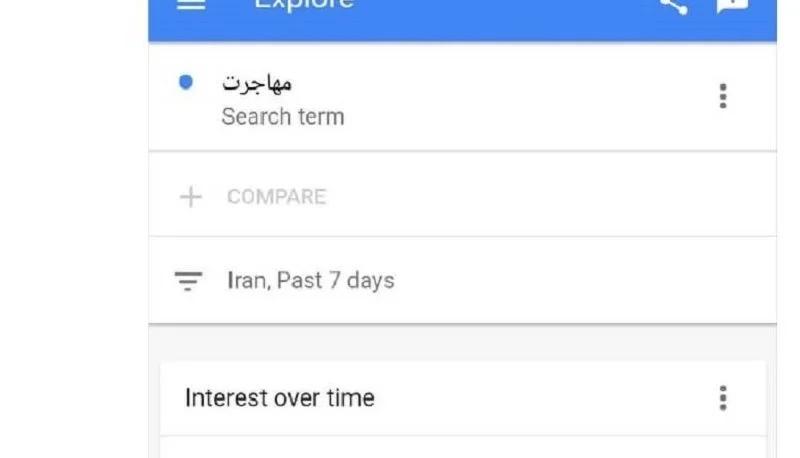Click the plus icon beside COMPARE
The image size is (800, 458).
point(191,197)
